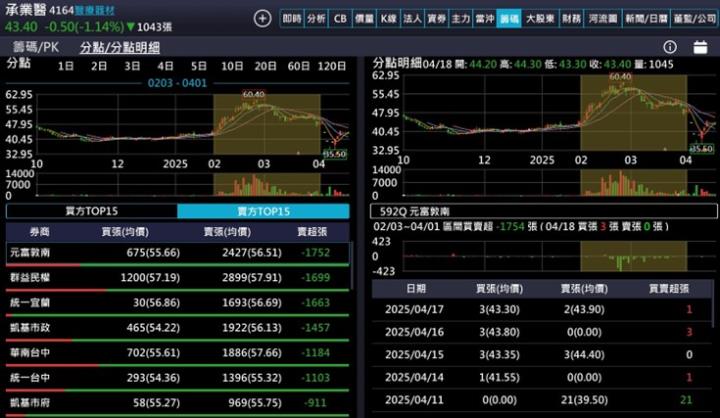Switch to the 財務 tab

point(572,18)
